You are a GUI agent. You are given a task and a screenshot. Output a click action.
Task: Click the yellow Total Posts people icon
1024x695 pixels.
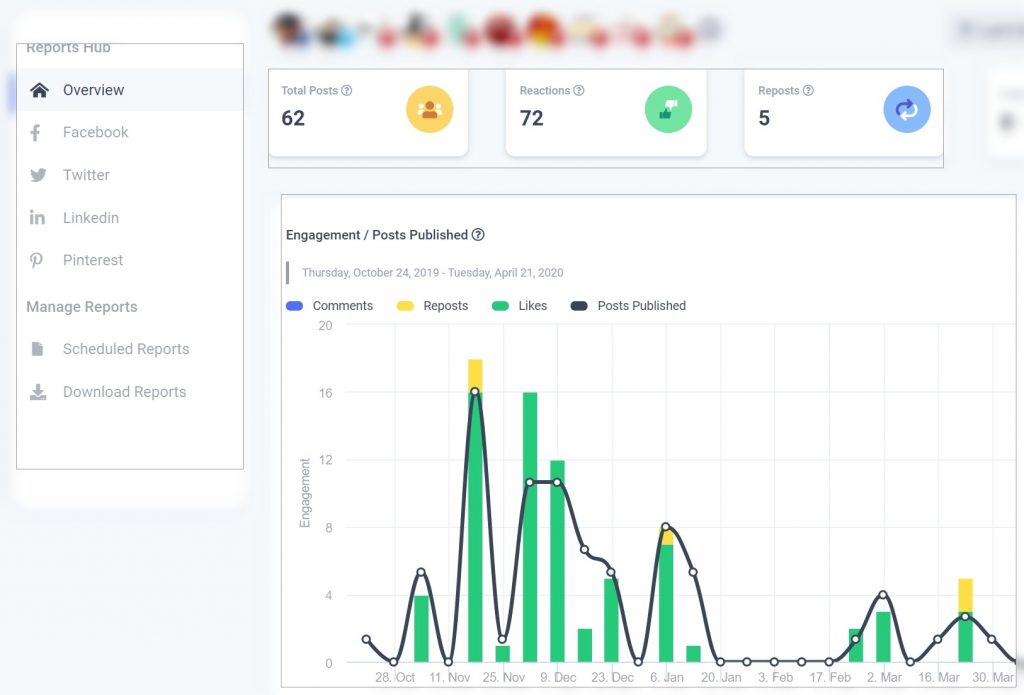coord(429,109)
